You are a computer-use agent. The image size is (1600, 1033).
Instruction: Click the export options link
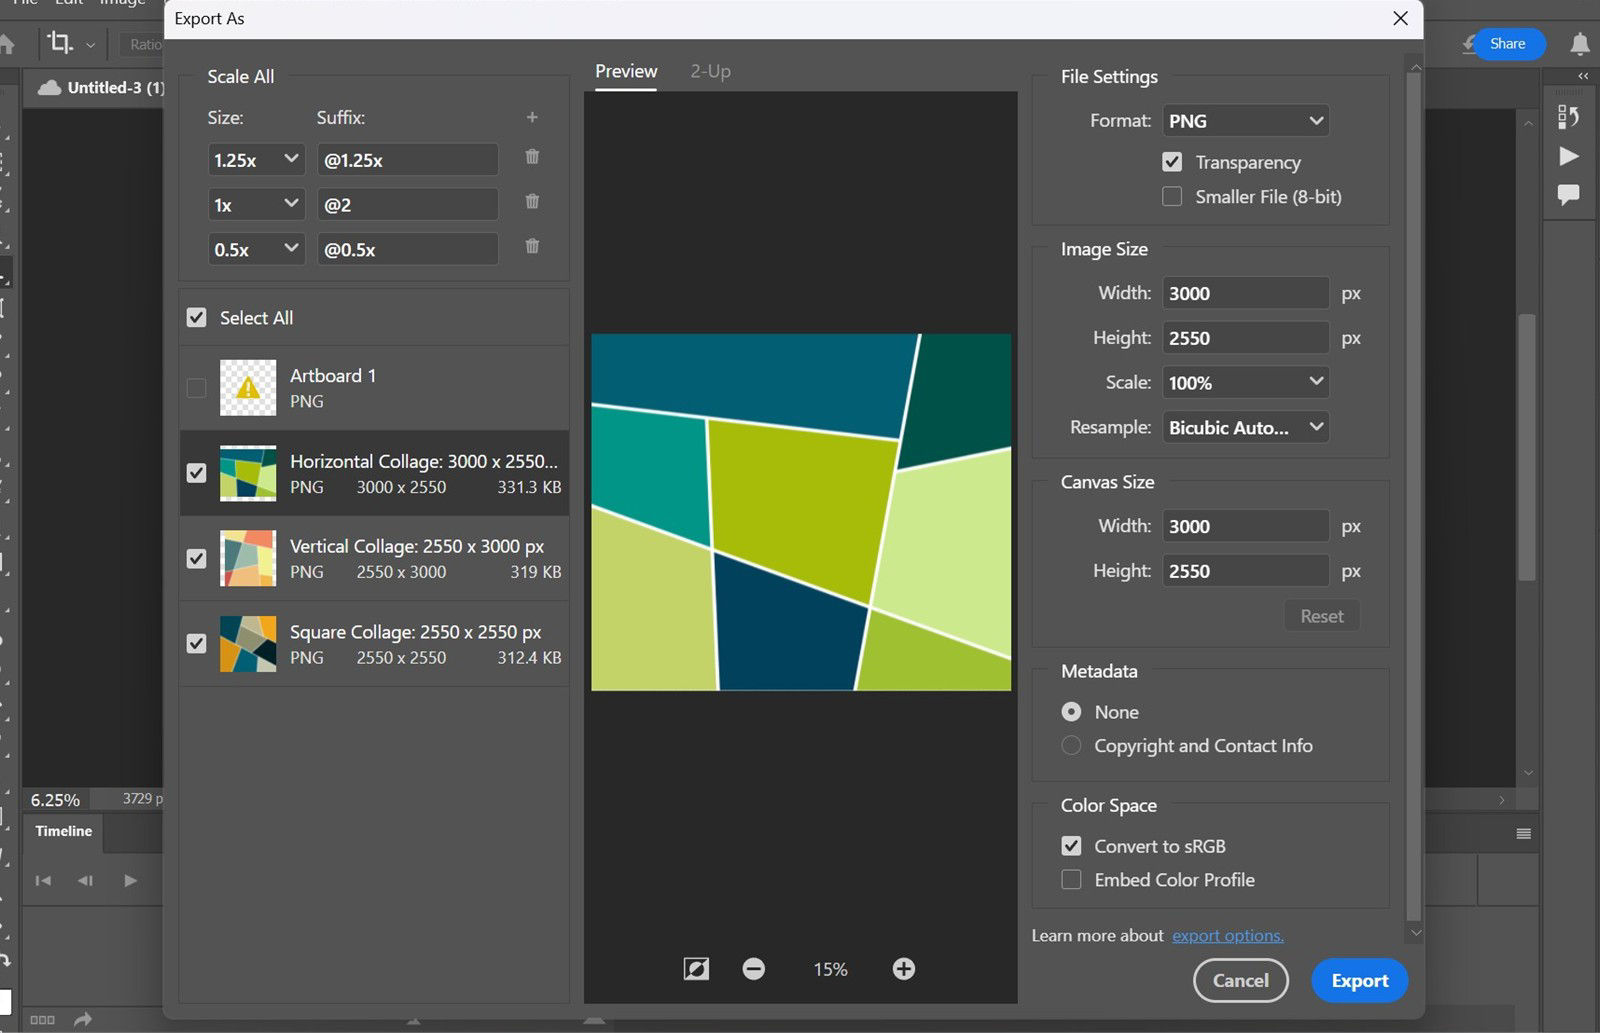click(x=1227, y=935)
